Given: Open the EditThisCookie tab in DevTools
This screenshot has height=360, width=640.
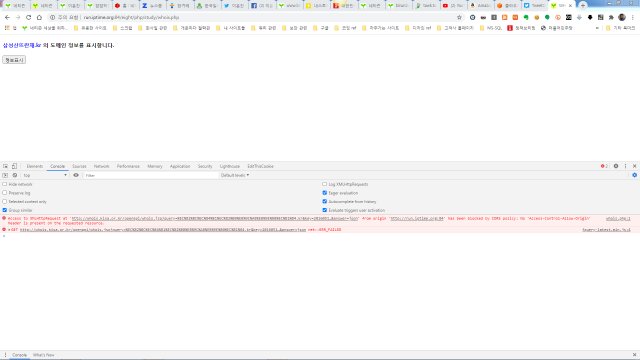Looking at the screenshot, I should (260, 166).
